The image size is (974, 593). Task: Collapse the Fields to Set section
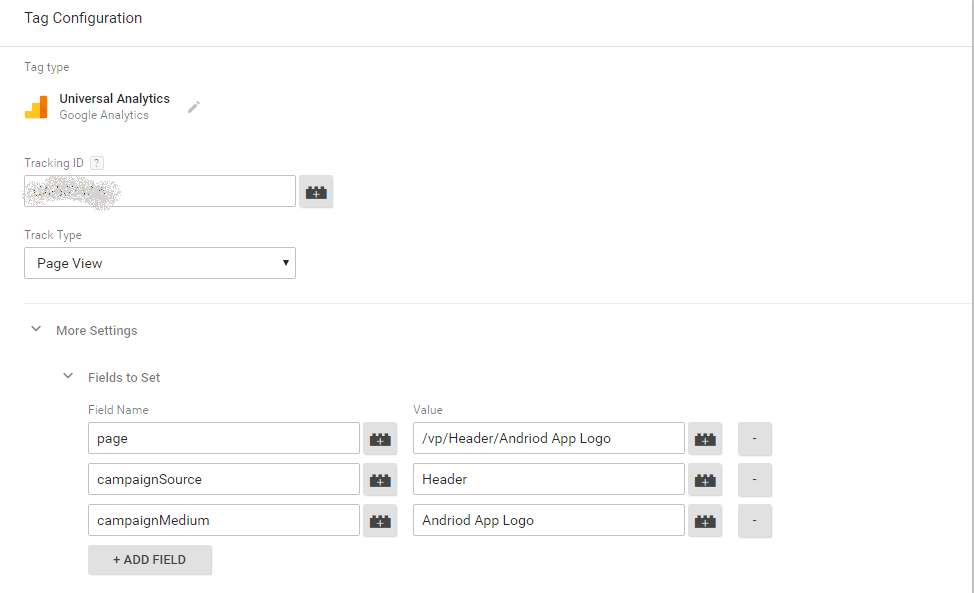pos(68,376)
